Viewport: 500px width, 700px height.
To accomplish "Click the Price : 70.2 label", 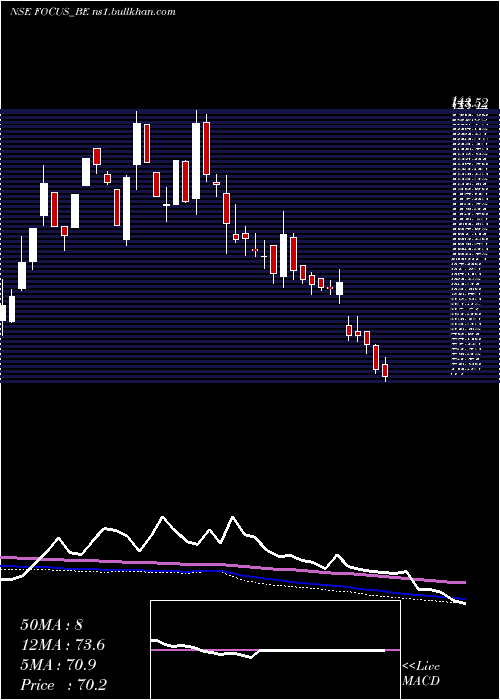I will 63,685.
